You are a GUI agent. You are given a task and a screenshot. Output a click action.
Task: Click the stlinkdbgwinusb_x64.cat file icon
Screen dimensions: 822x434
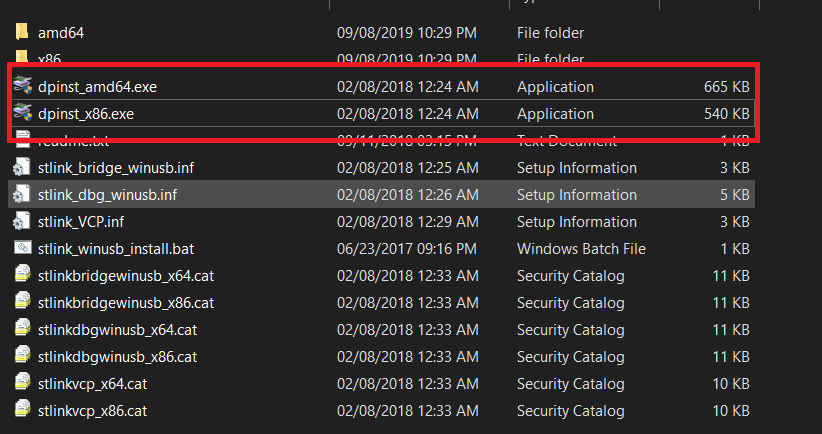click(22, 330)
